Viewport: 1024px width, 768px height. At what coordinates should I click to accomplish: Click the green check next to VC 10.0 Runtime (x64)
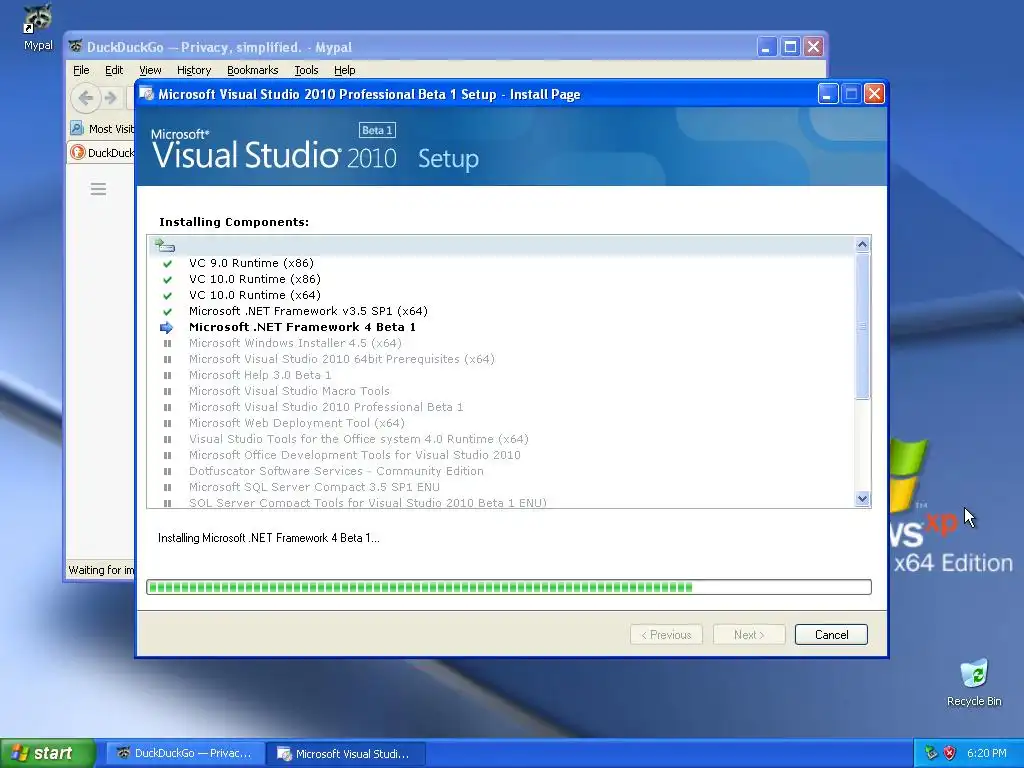[x=168, y=295]
